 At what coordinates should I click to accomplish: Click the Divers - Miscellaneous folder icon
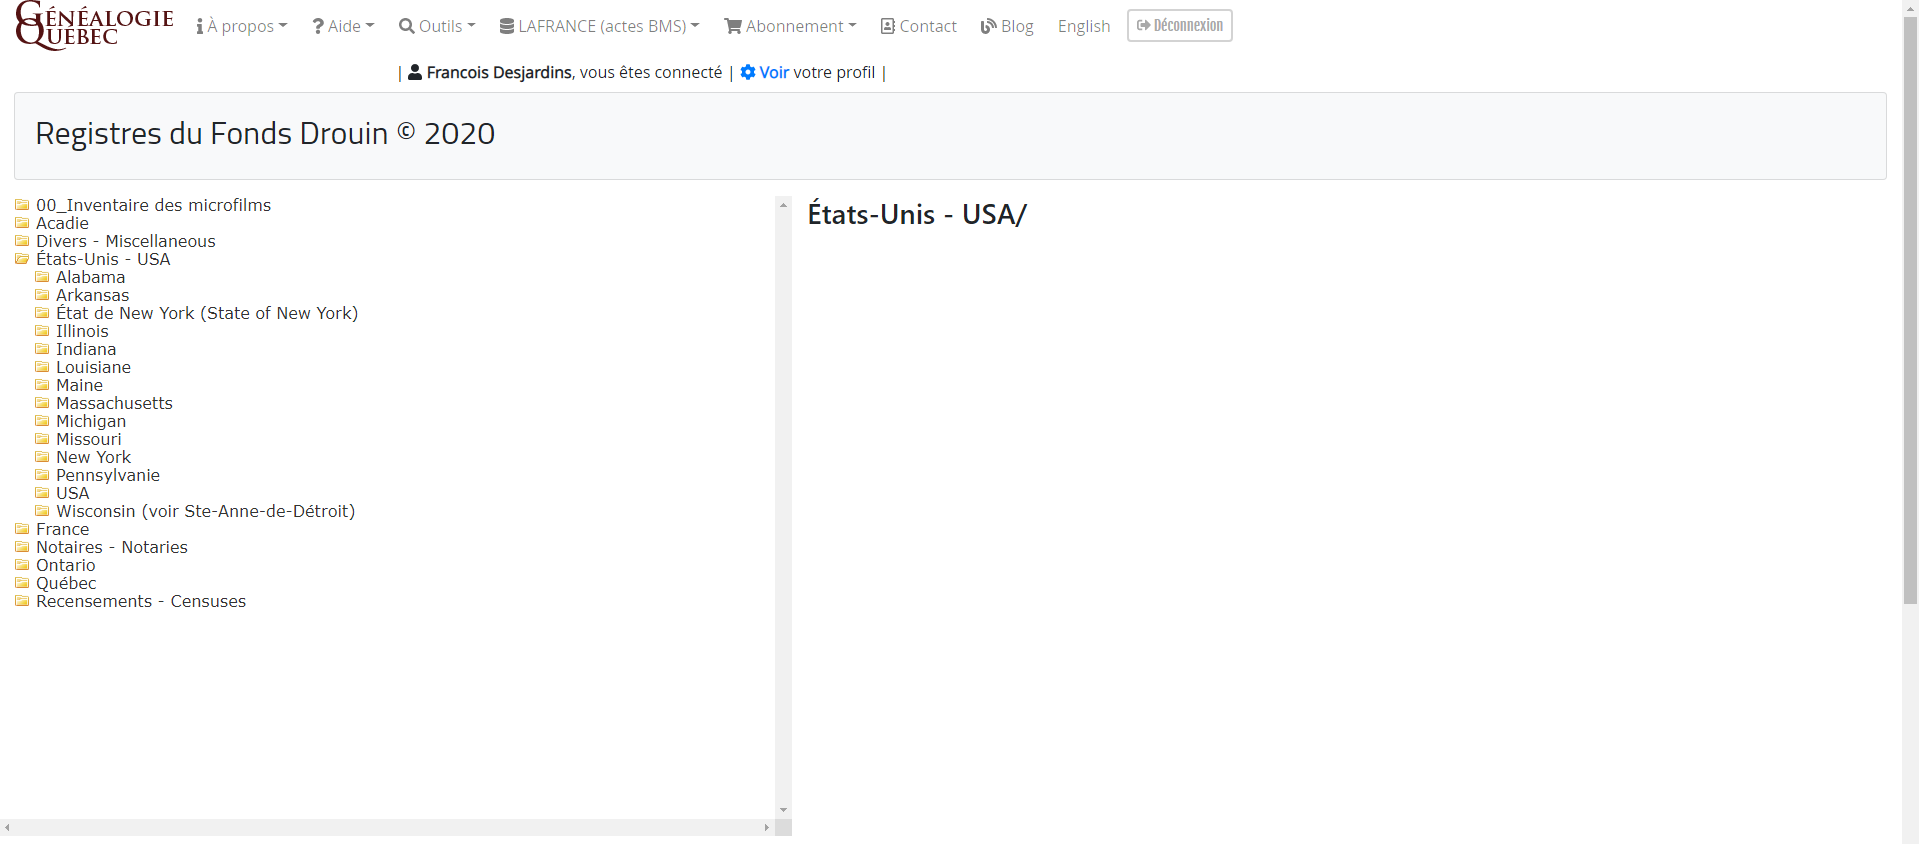[22, 241]
